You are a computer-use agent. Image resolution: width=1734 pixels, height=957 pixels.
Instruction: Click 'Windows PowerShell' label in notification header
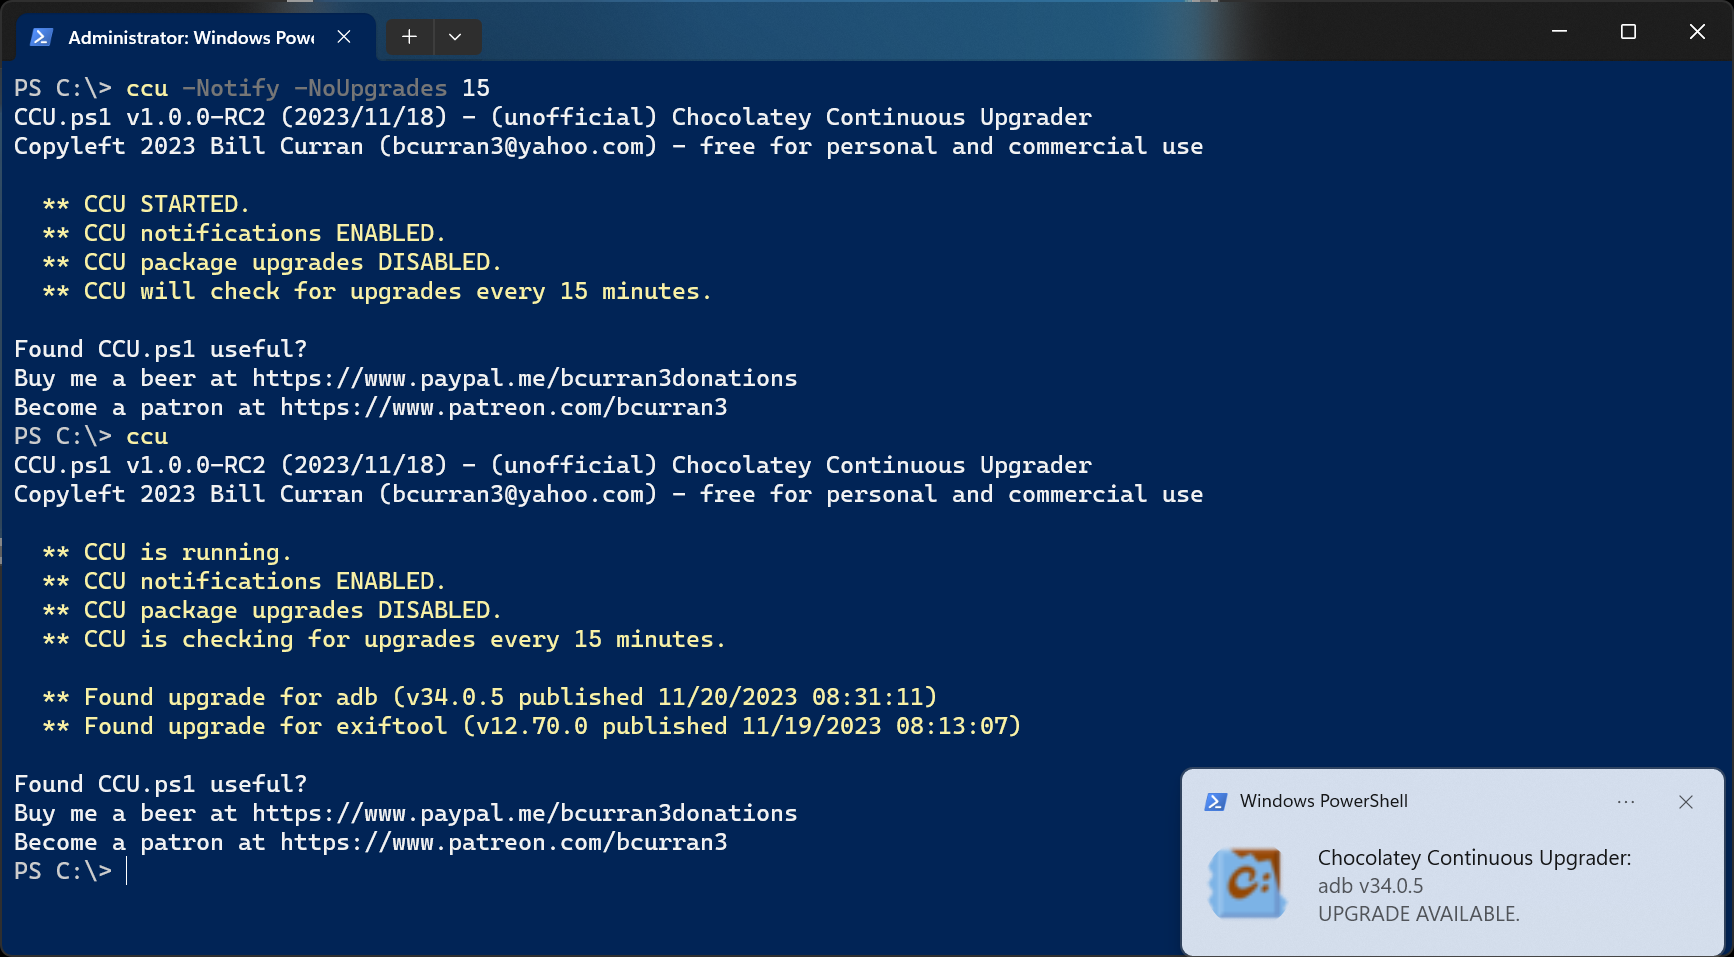(1324, 802)
